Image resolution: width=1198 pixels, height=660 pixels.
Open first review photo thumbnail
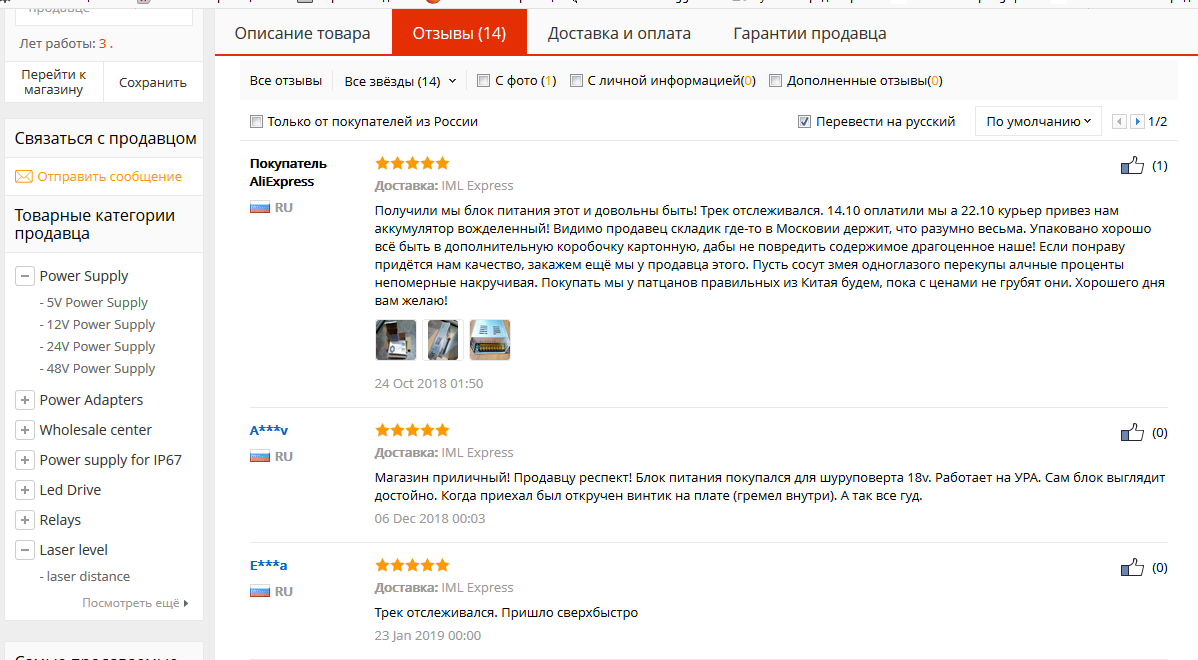(x=396, y=340)
